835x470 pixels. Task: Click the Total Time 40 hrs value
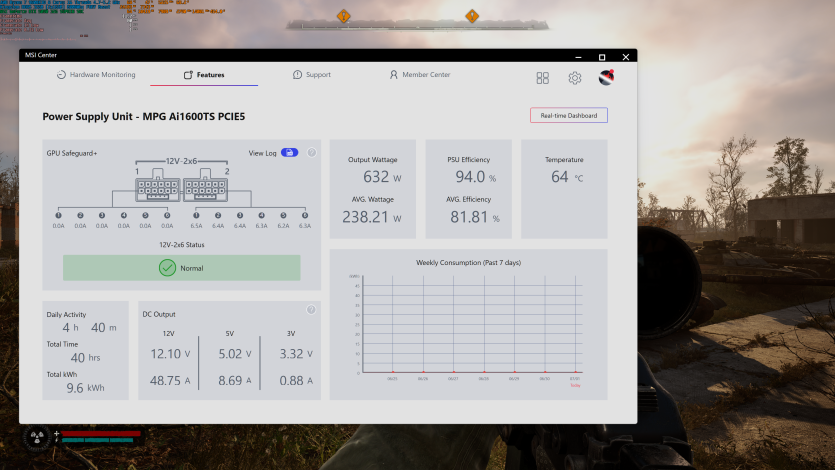pyautogui.click(x=85, y=358)
